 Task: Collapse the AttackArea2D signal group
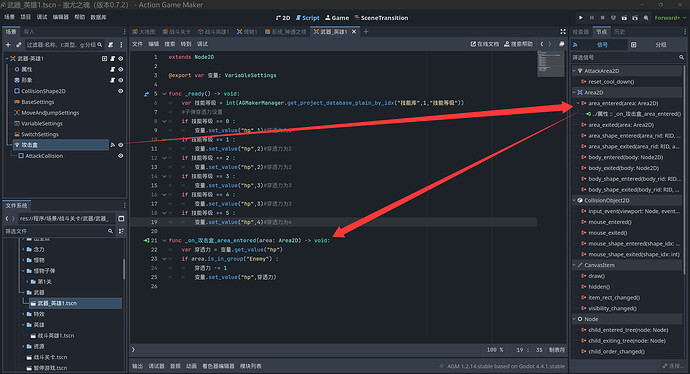(574, 71)
